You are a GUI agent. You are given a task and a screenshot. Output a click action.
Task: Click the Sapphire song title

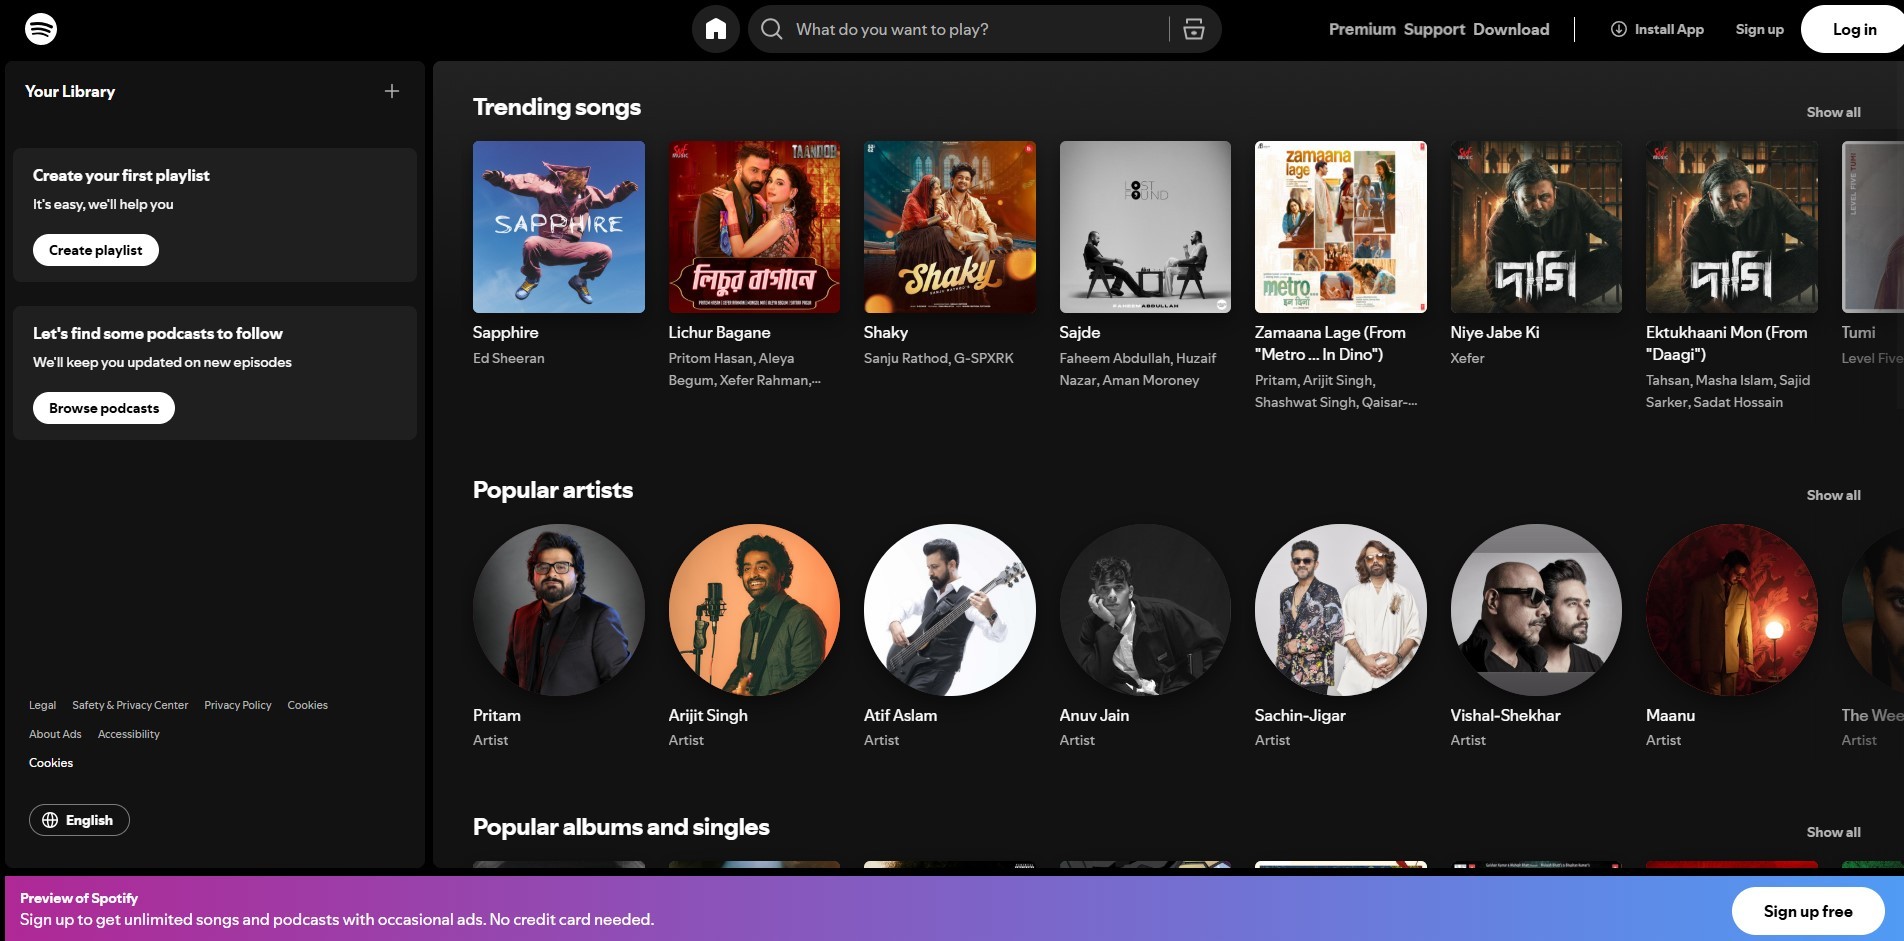pyautogui.click(x=506, y=332)
